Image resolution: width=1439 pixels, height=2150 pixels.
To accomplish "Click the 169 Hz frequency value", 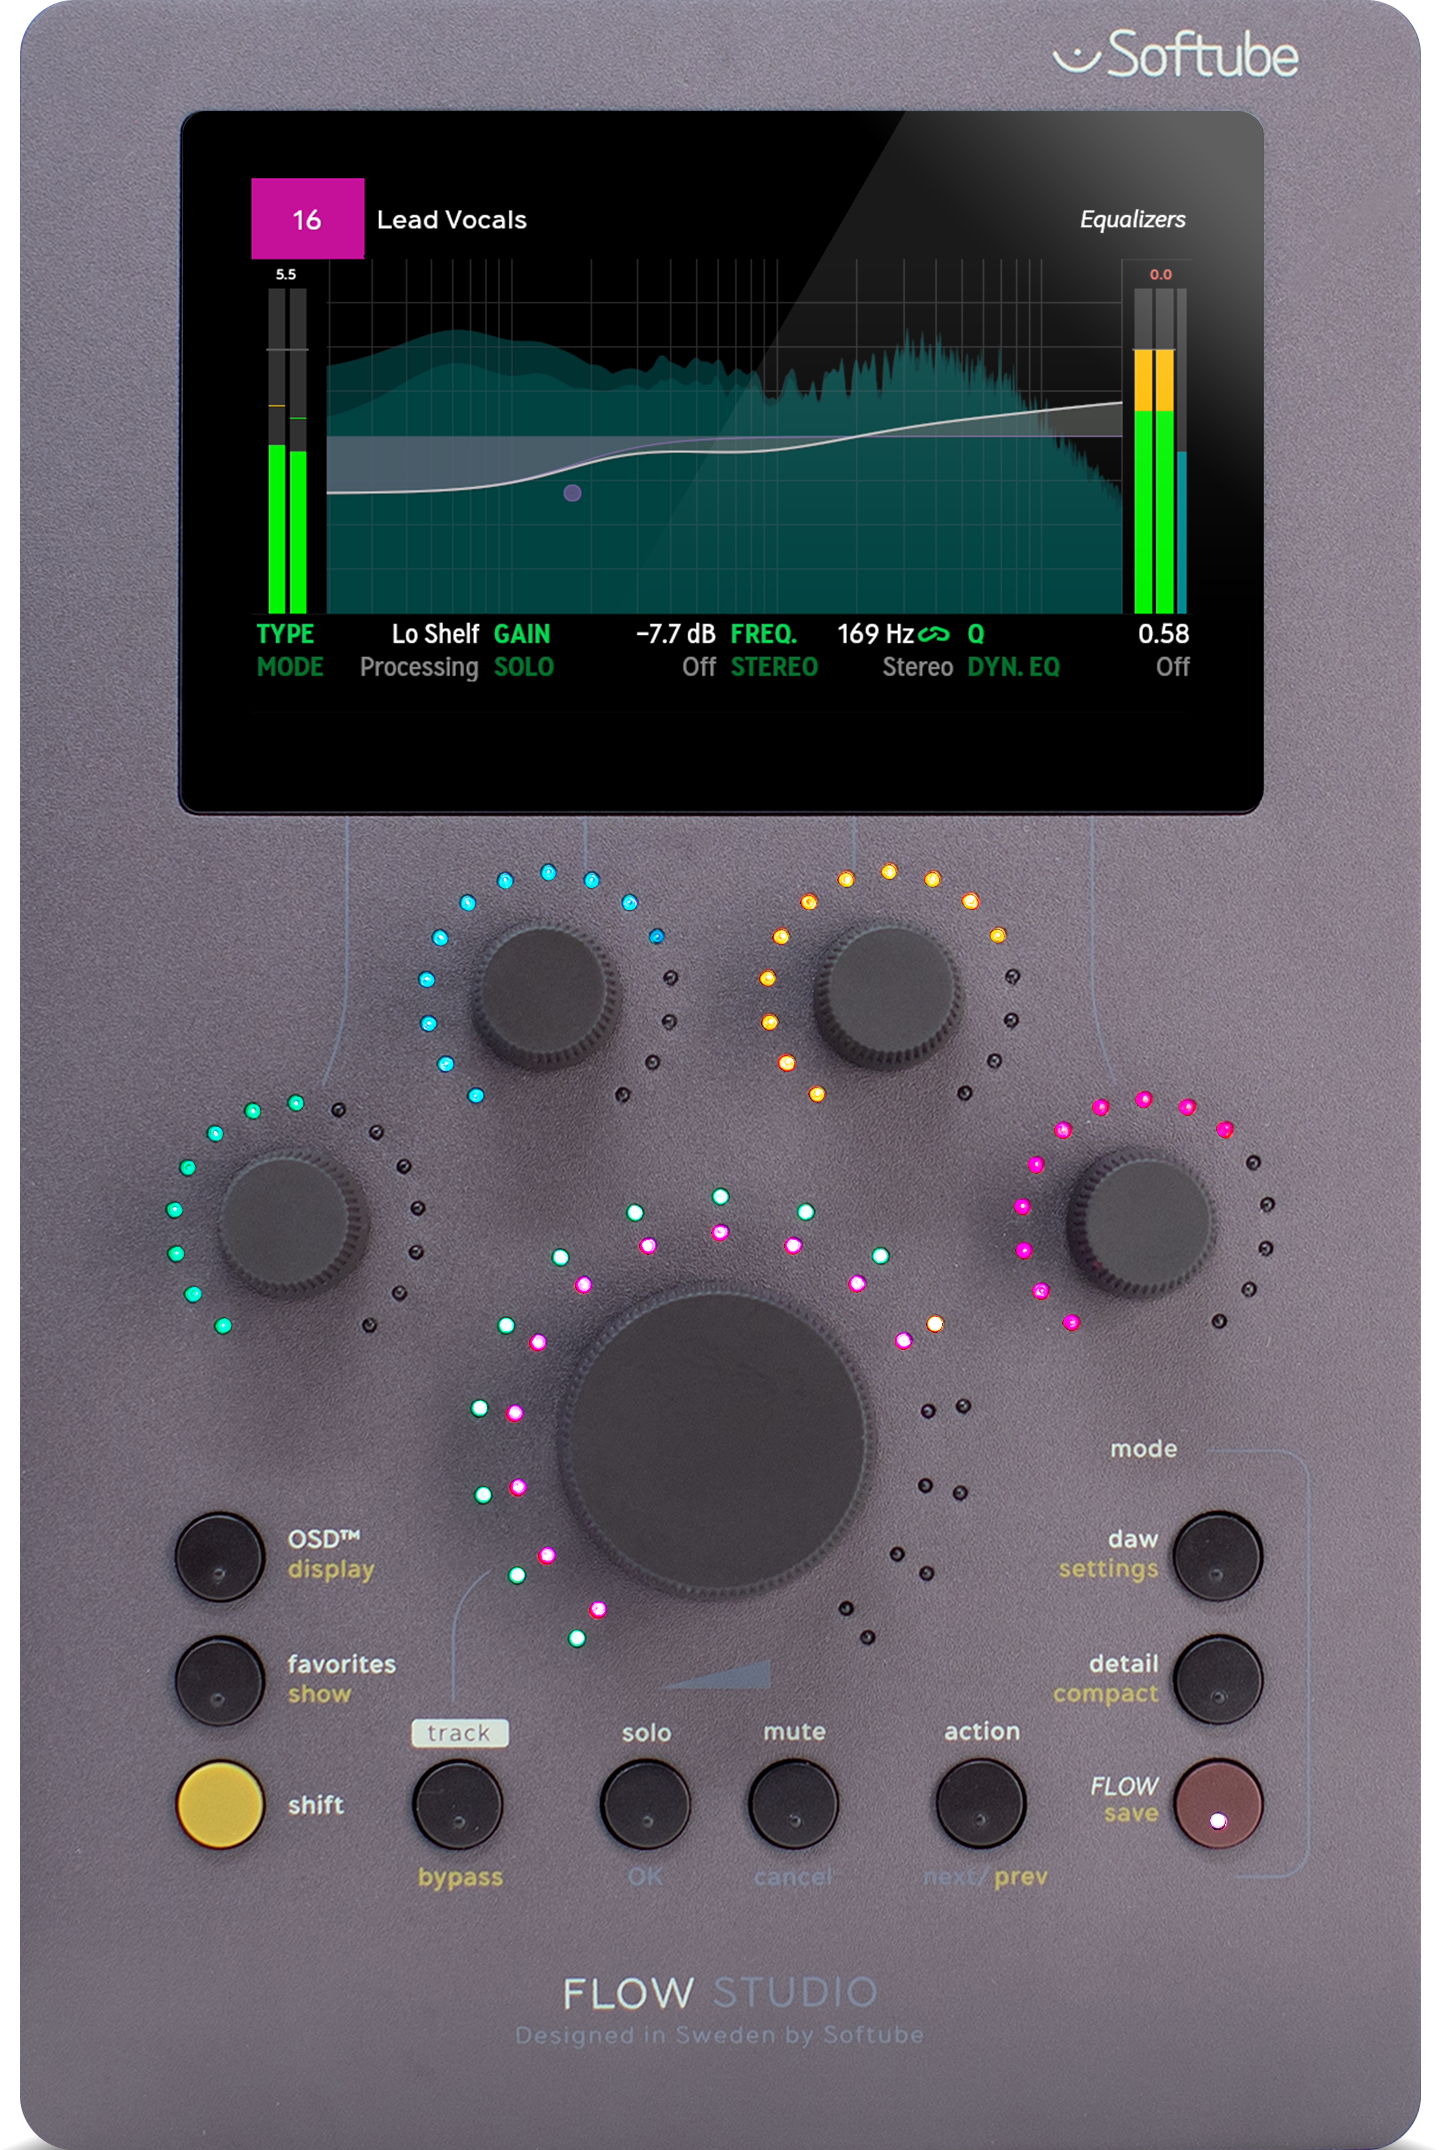I will (x=875, y=634).
